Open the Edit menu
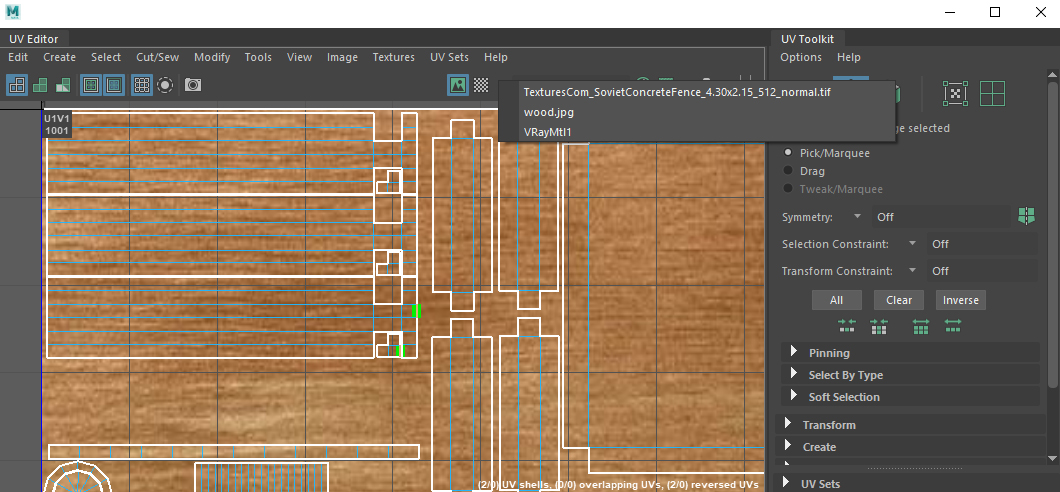 pos(18,57)
